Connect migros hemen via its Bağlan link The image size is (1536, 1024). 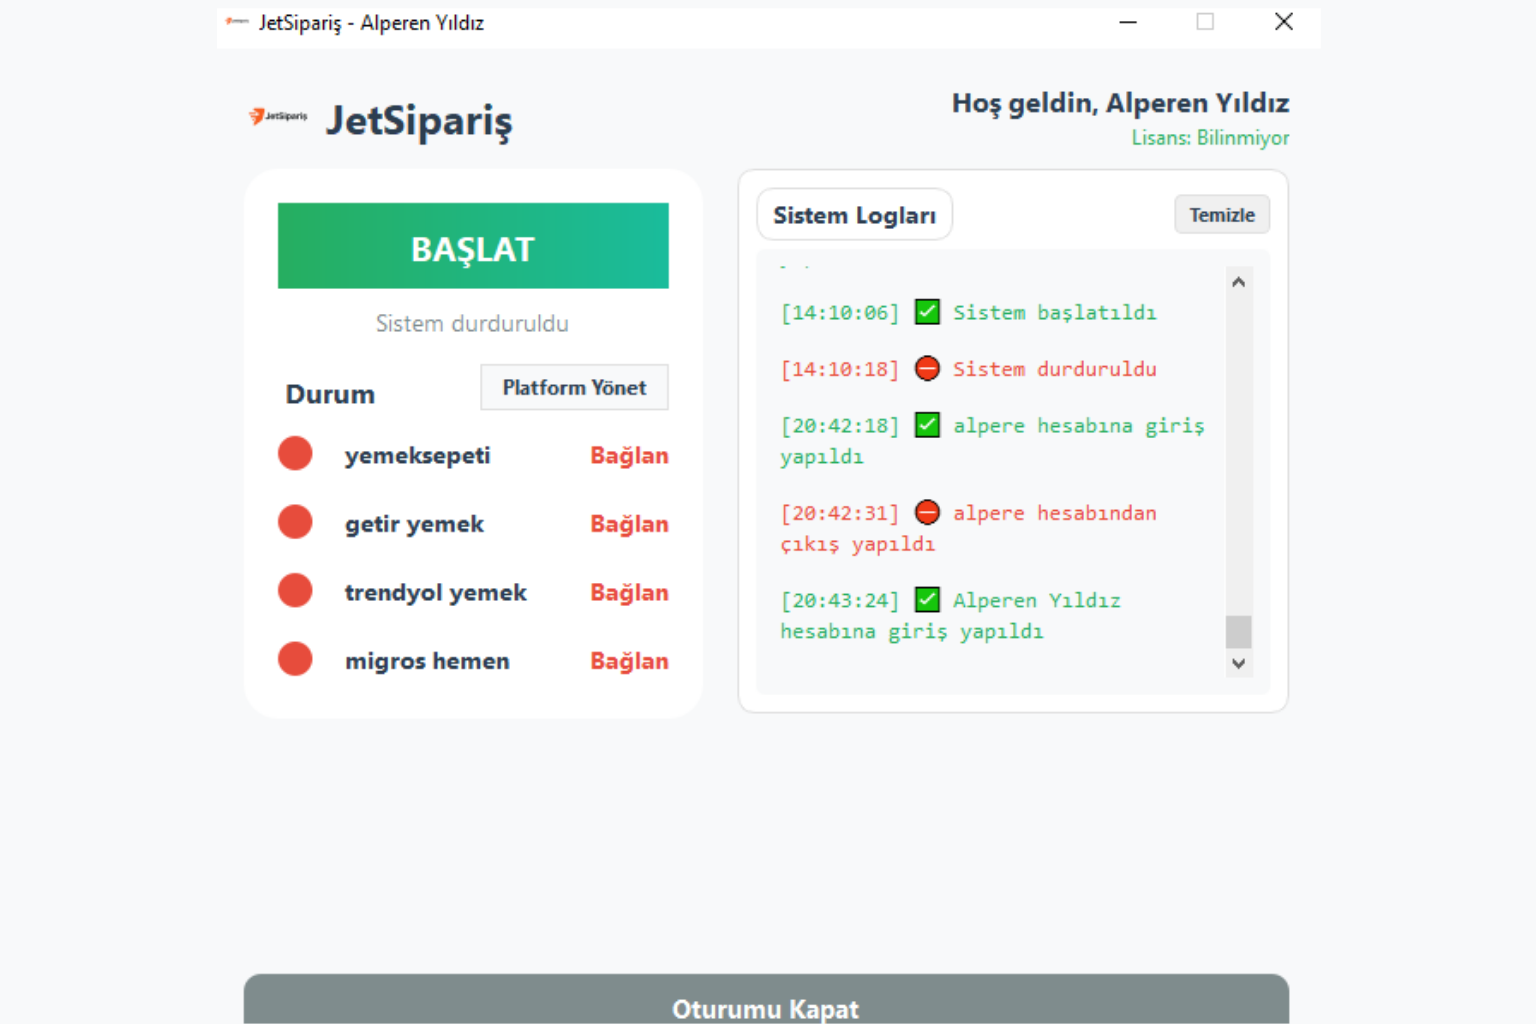(629, 660)
